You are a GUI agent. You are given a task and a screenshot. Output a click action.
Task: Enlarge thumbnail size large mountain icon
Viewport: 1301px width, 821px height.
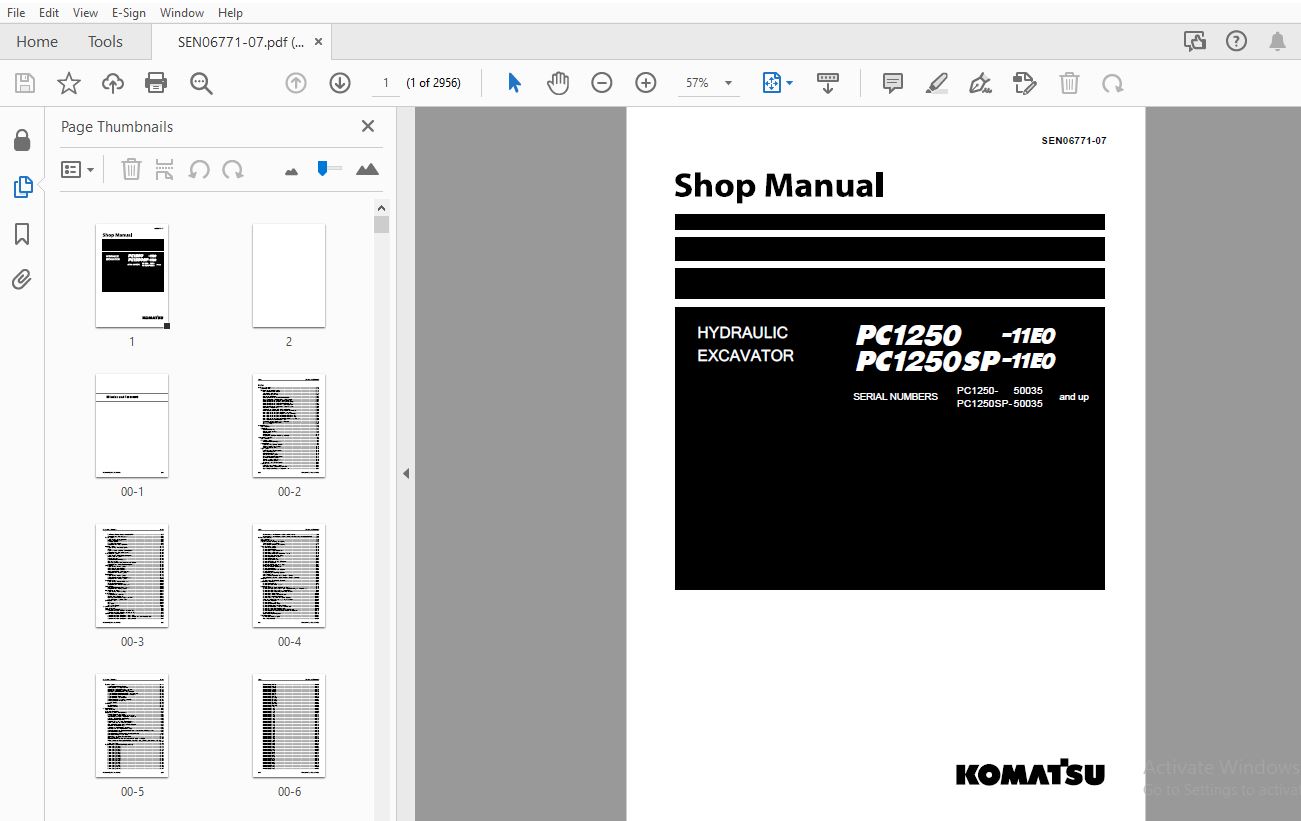(x=367, y=169)
